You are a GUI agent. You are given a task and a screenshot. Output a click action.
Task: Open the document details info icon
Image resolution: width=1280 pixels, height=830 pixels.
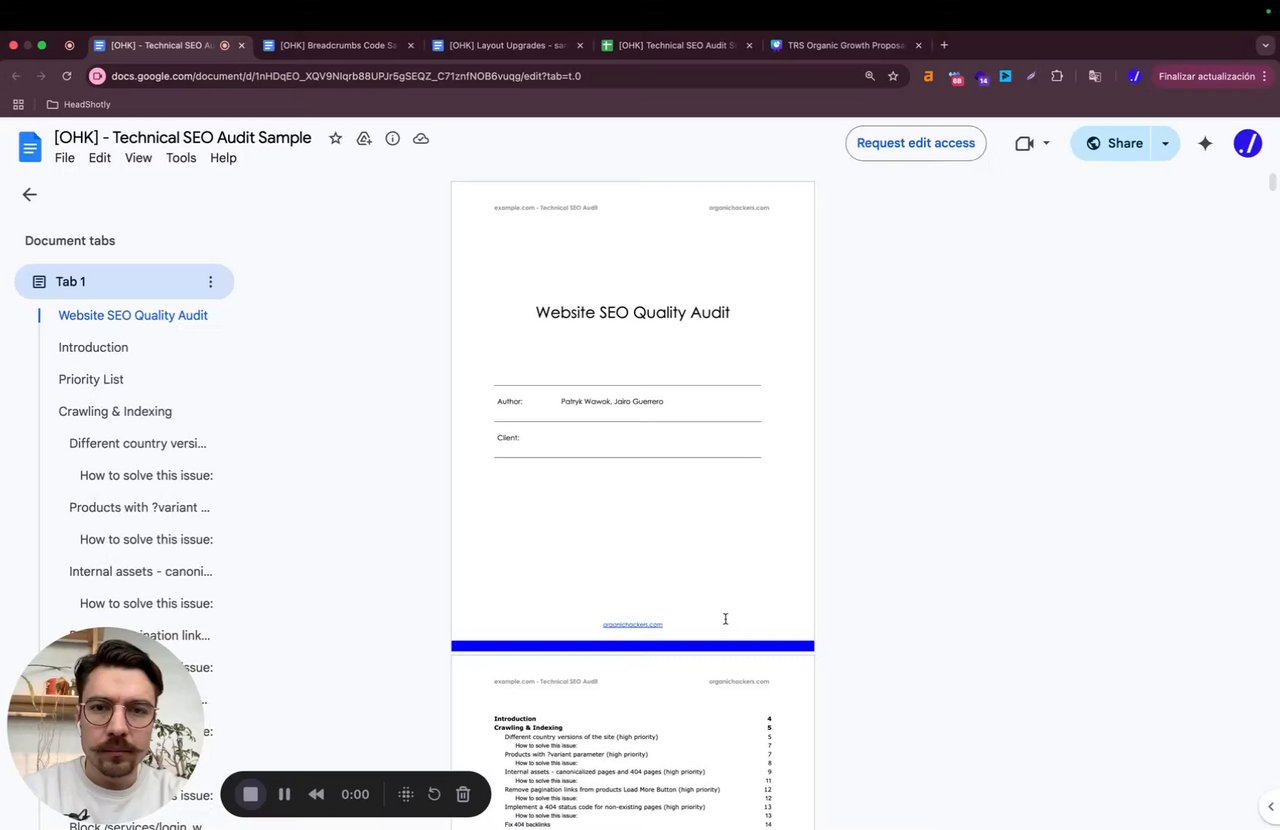point(393,138)
